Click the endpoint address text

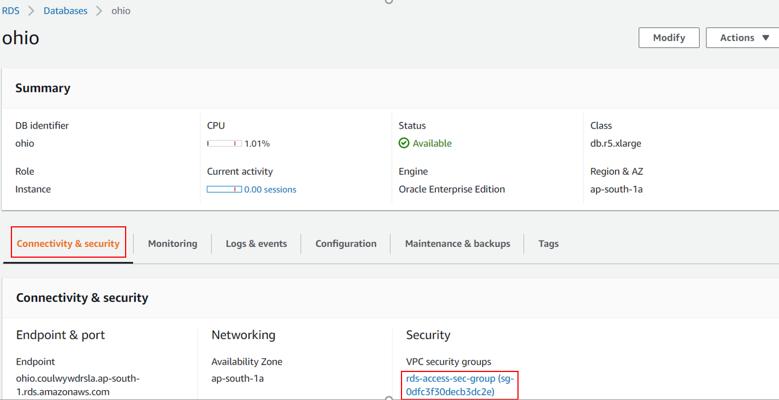click(78, 385)
